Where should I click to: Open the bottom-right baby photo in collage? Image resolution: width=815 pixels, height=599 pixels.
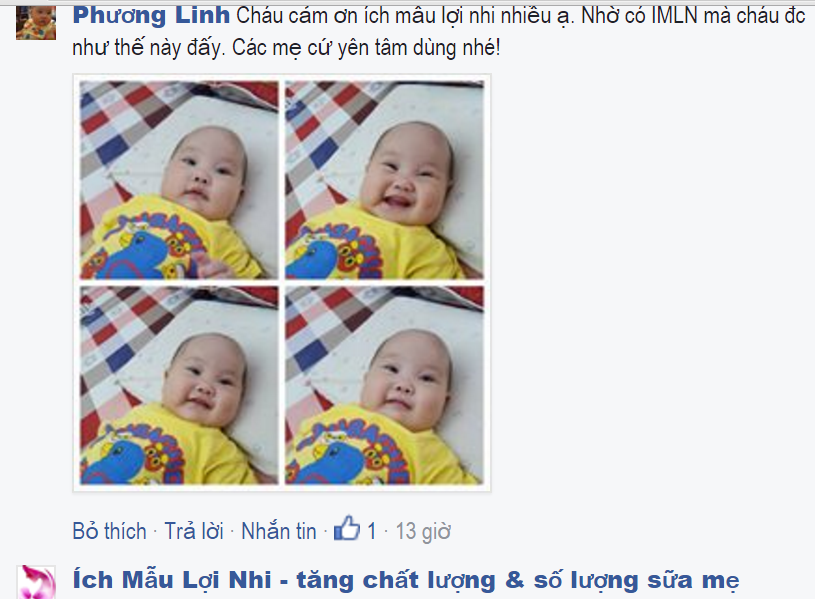tap(385, 385)
